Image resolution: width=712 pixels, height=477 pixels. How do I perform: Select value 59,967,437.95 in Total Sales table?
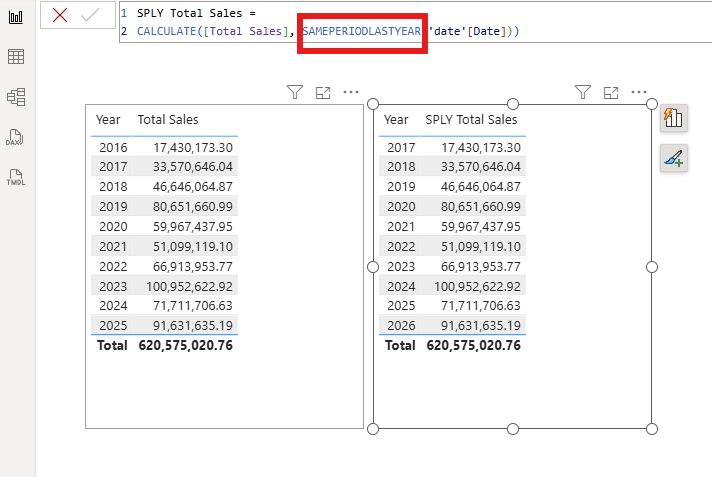193,227
